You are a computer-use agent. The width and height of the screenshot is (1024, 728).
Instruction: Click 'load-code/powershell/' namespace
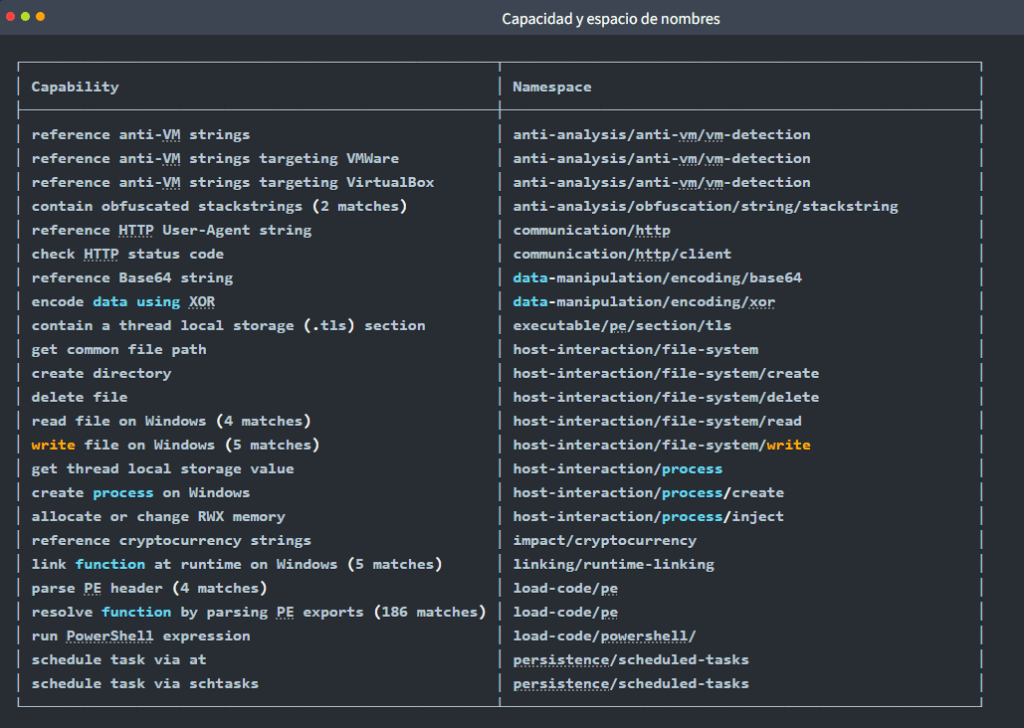[605, 636]
